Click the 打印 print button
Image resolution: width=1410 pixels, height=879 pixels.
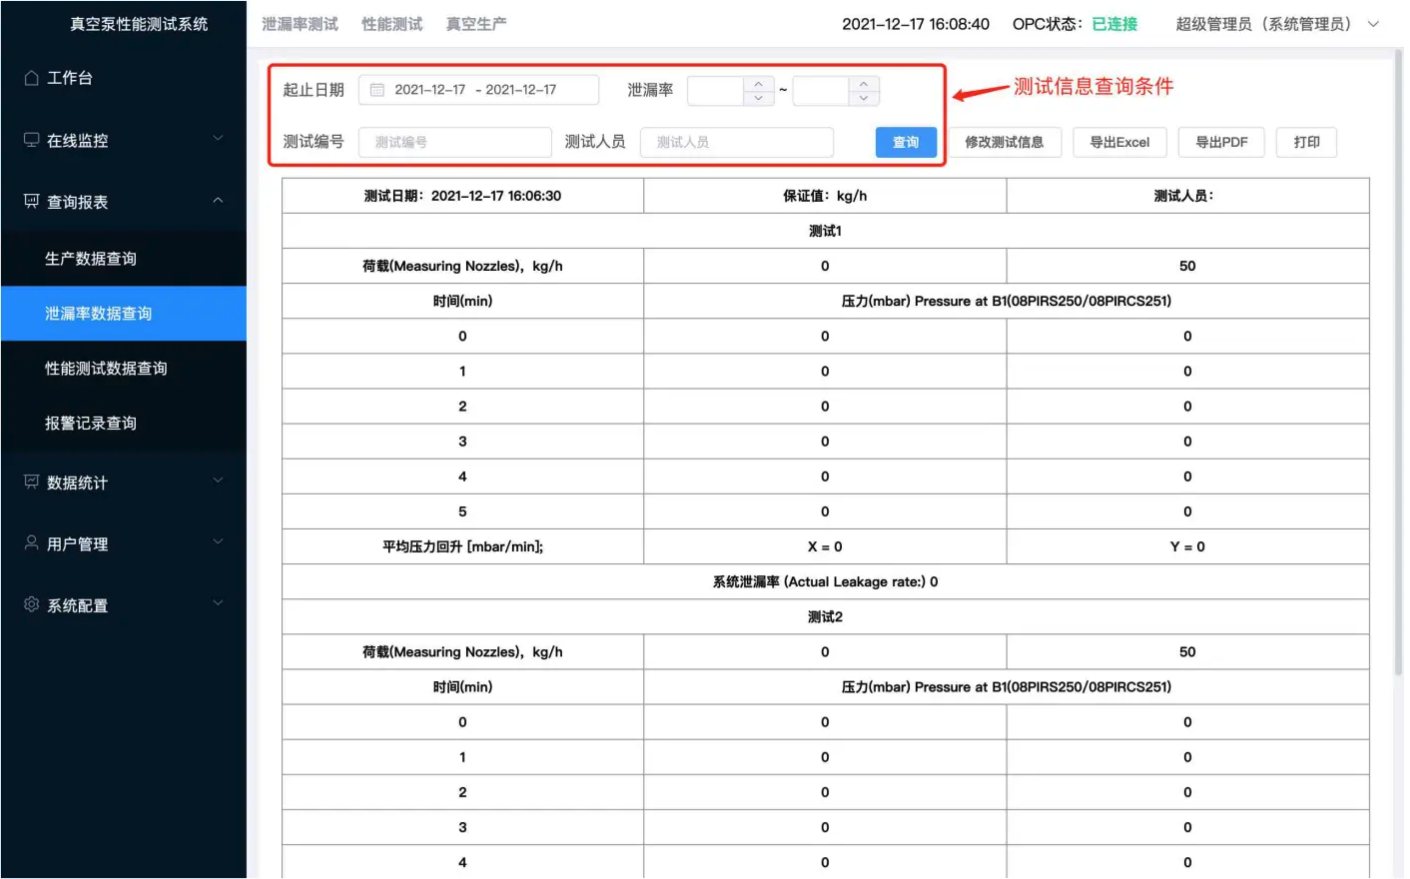click(x=1306, y=142)
